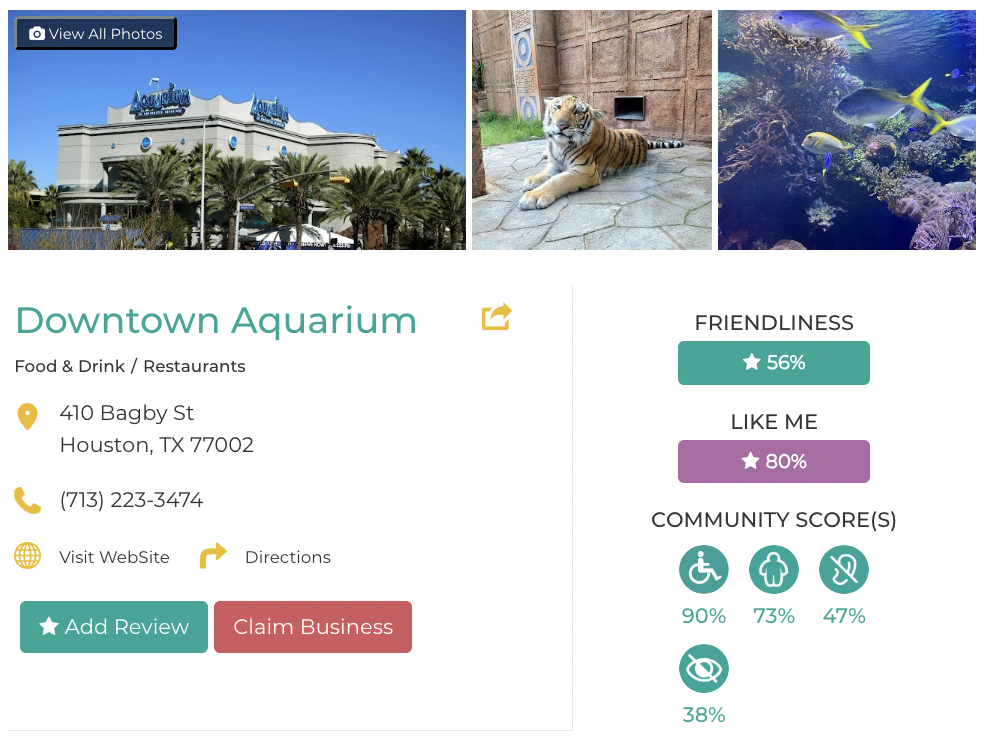This screenshot has height=752, width=988.
Task: Open the Directions link
Action: [288, 557]
